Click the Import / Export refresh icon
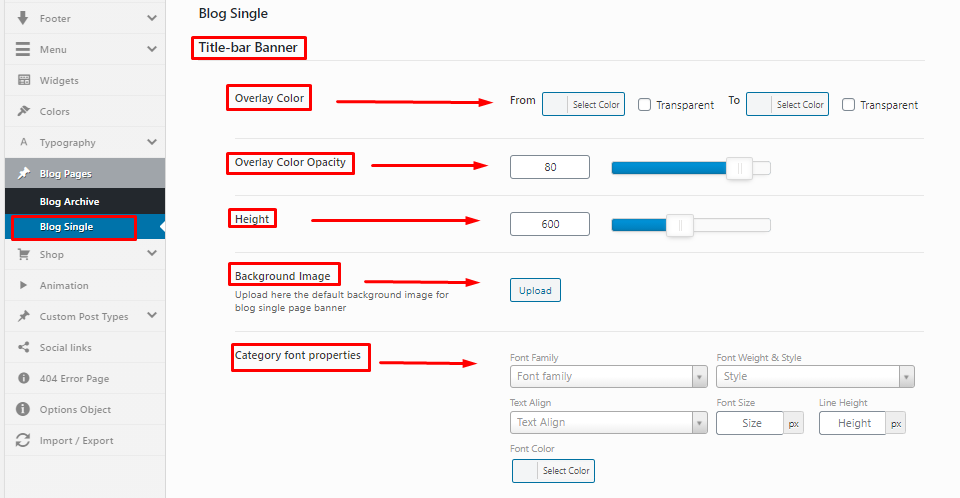The height and width of the screenshot is (498, 960). pos(23,440)
